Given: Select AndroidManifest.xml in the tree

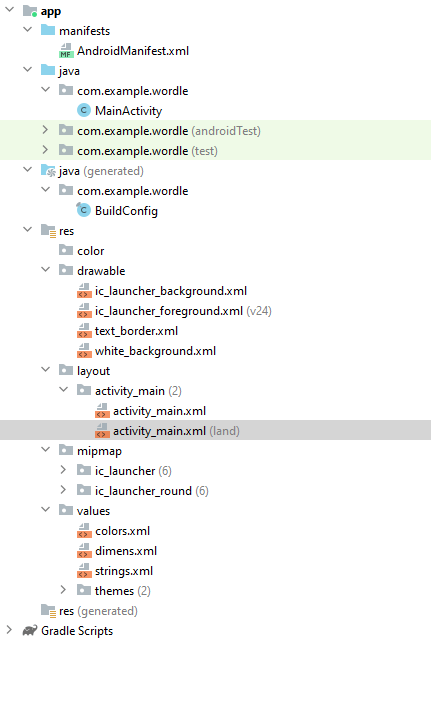Looking at the screenshot, I should tap(133, 51).
